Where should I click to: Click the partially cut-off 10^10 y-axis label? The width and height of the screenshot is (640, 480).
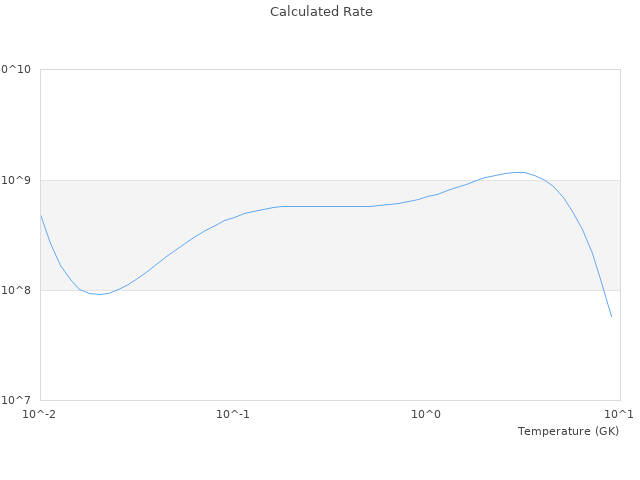tap(15, 70)
